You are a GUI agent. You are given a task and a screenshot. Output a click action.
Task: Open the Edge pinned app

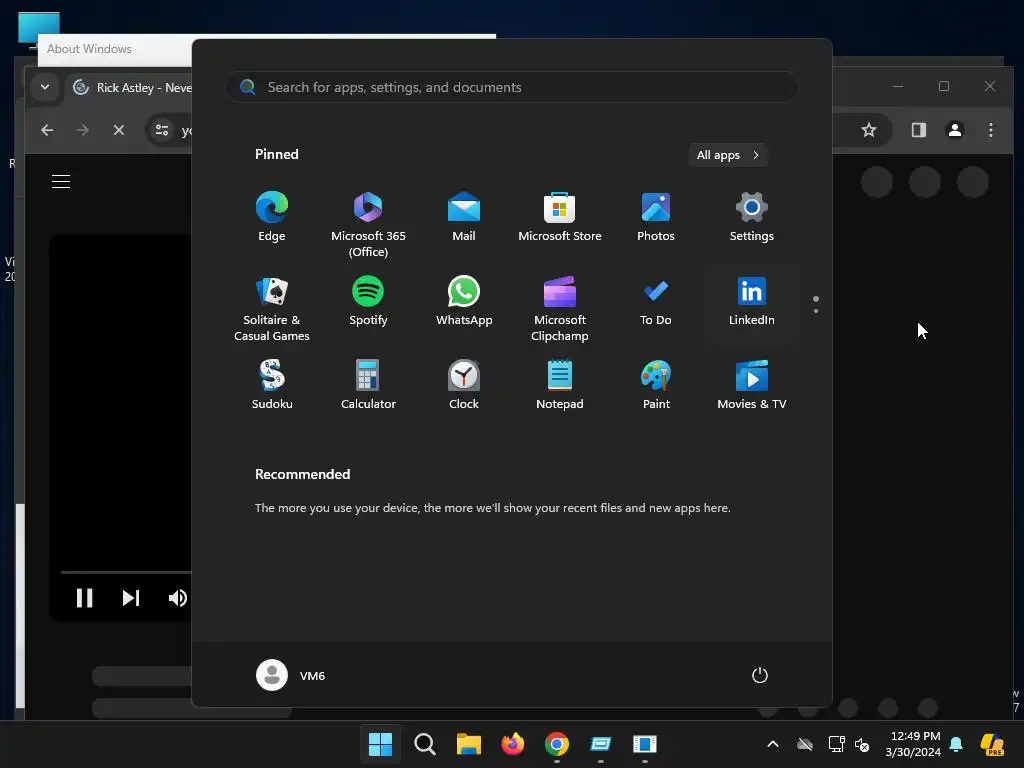tap(272, 218)
